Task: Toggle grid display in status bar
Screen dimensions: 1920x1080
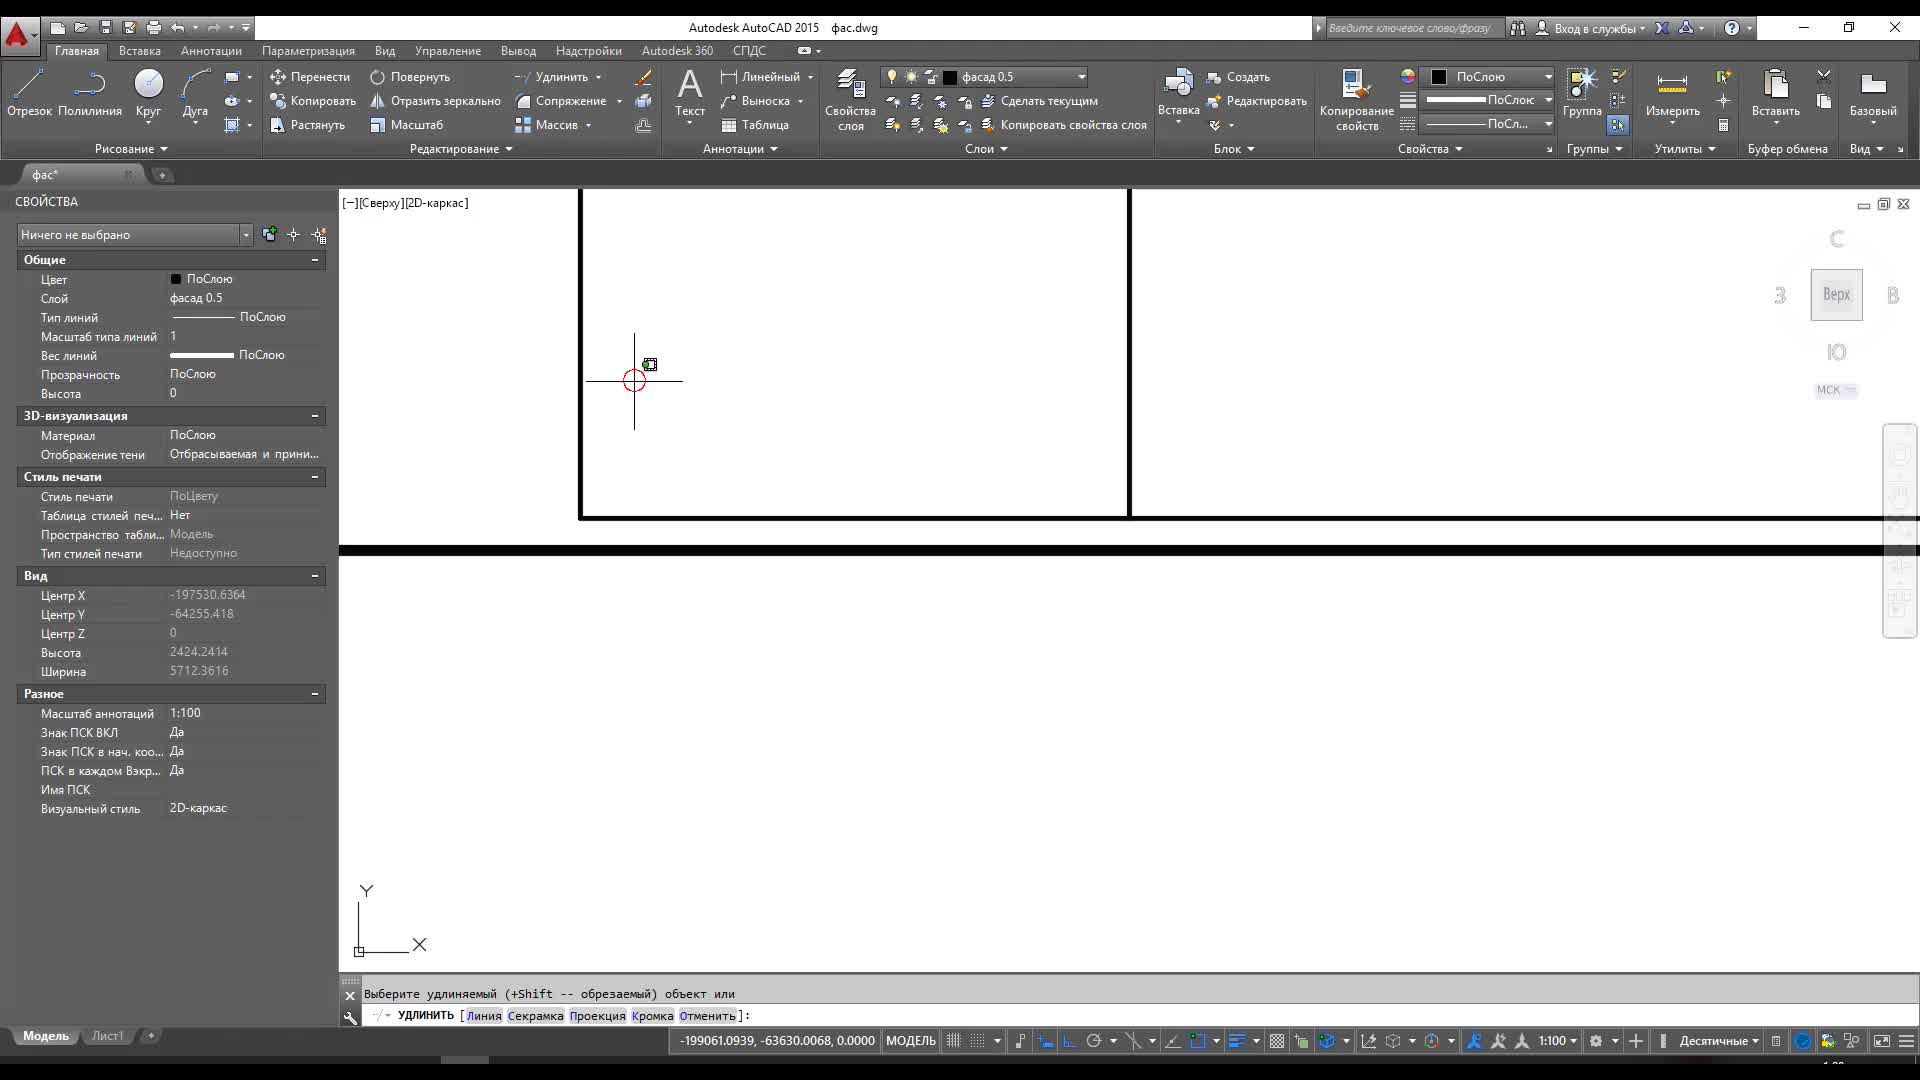Action: (953, 1041)
